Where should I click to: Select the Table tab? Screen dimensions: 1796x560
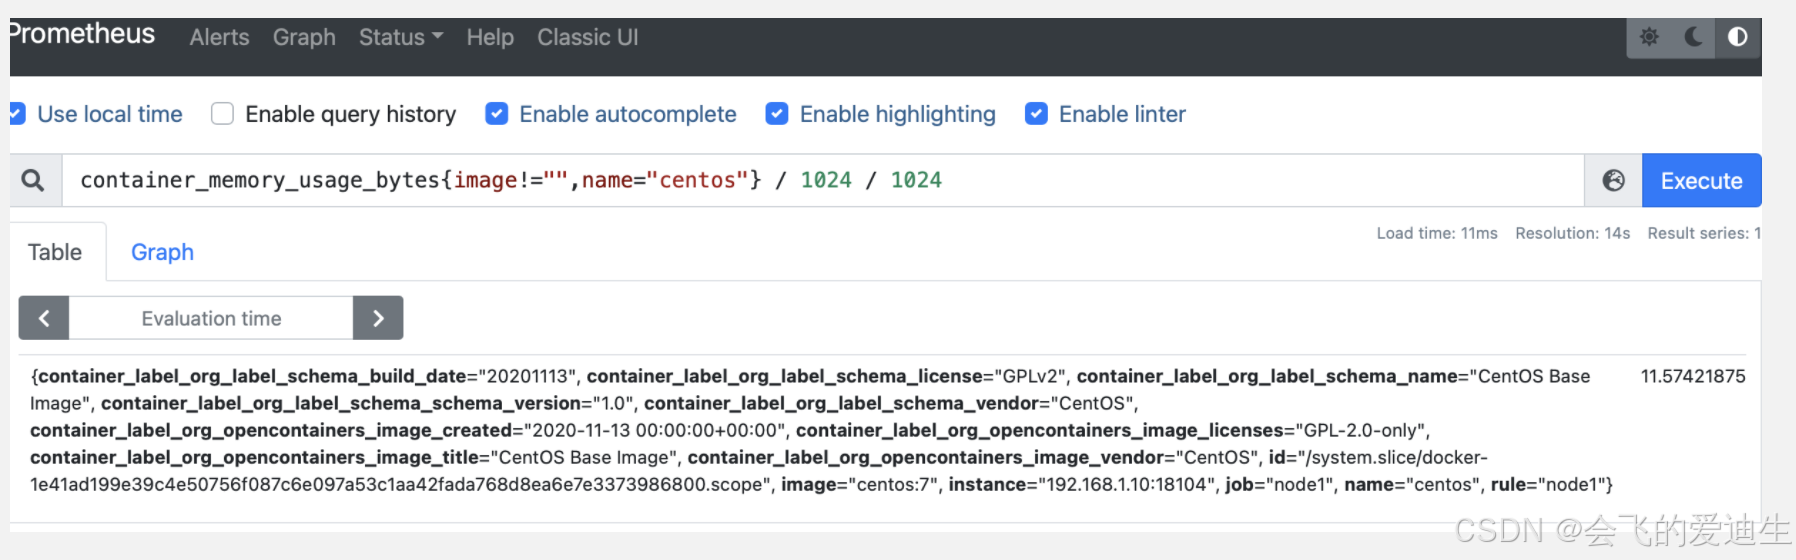tap(55, 252)
